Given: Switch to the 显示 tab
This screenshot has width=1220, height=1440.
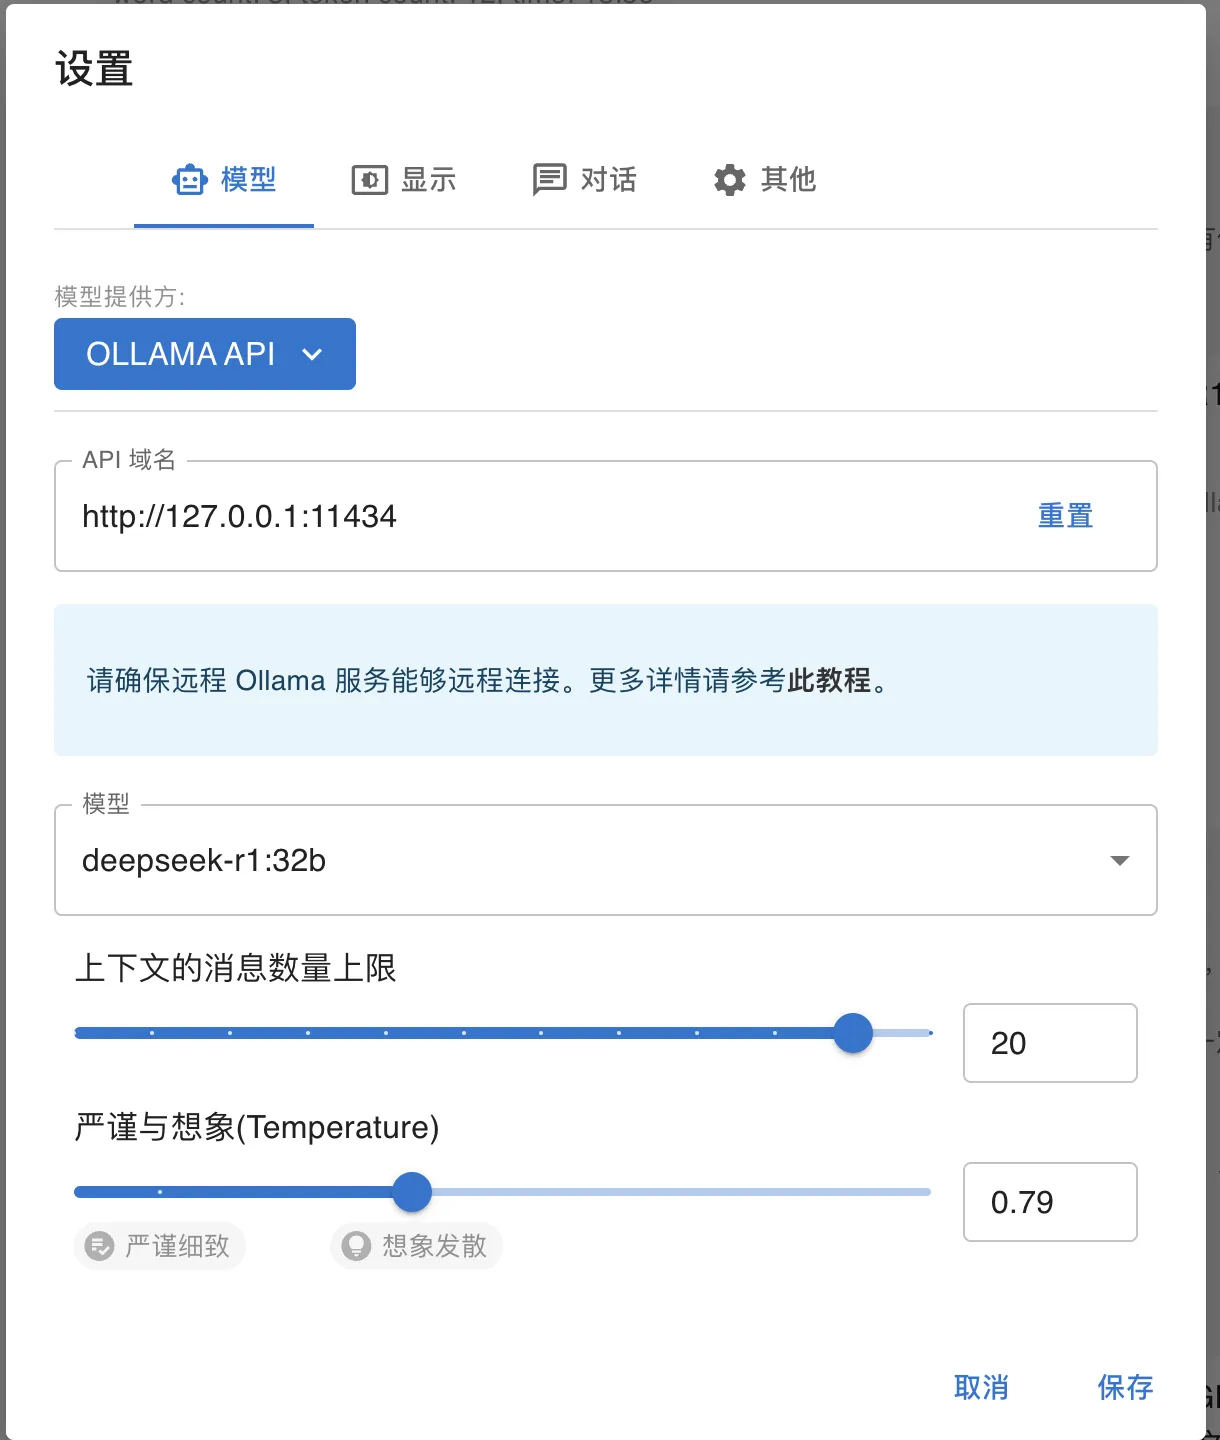Looking at the screenshot, I should point(404,180).
